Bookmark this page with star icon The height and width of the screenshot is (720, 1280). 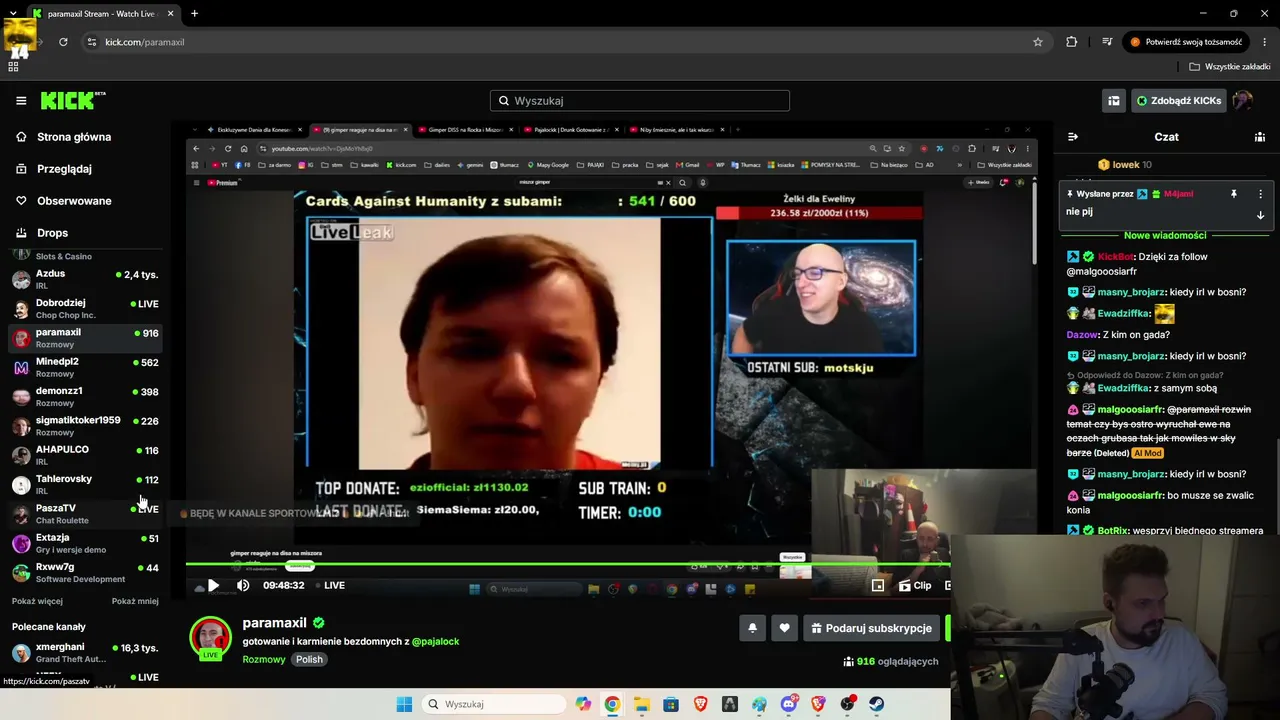[x=1038, y=42]
